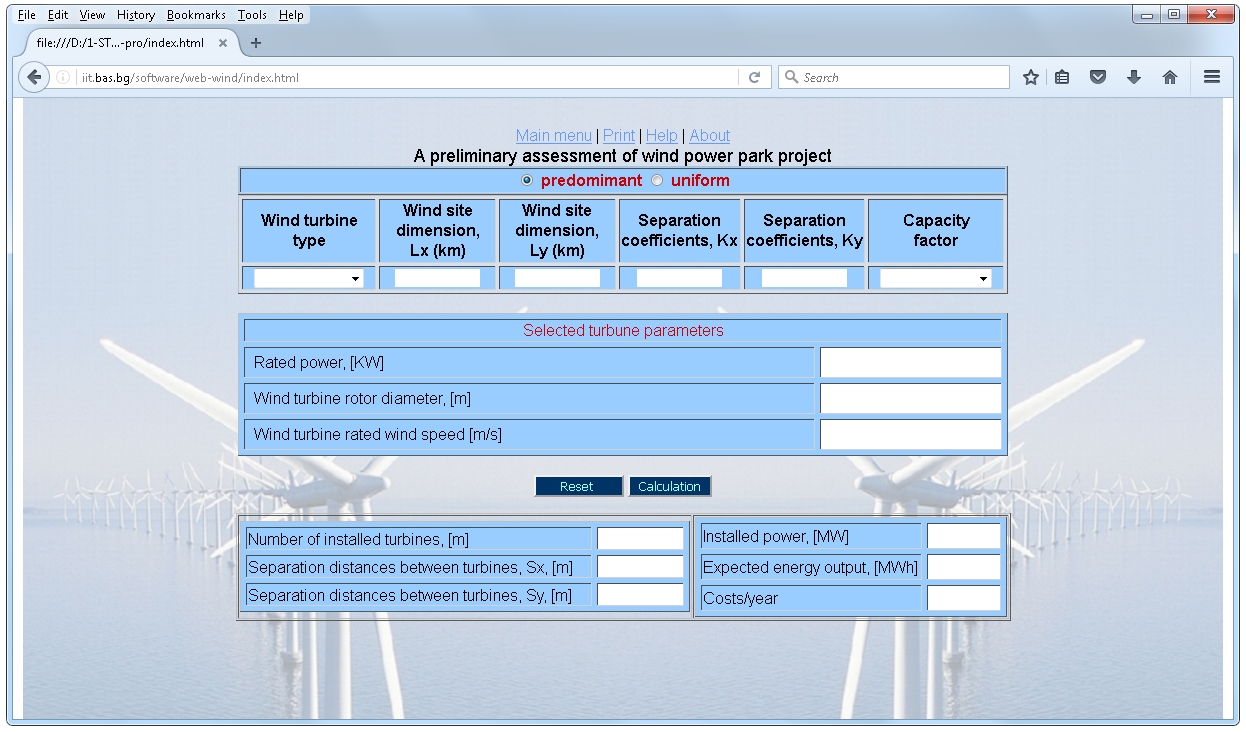Open the Pocket icon in toolbar
The width and height of the screenshot is (1246, 732).
(1098, 77)
